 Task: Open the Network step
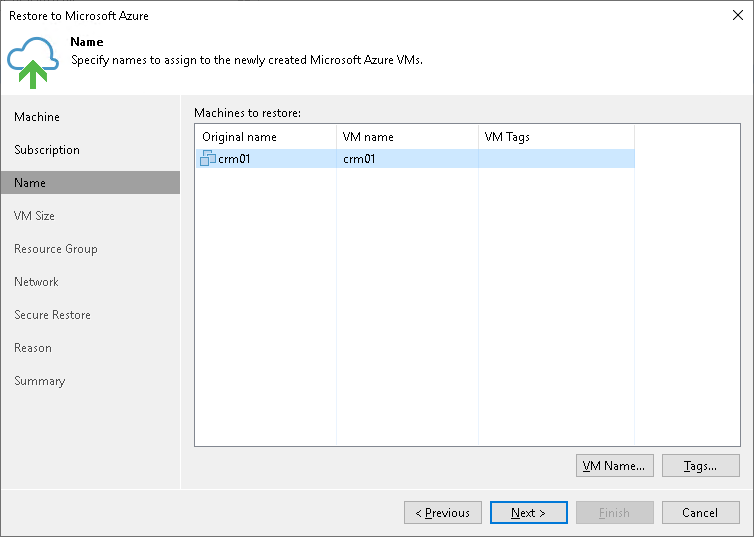tap(36, 282)
